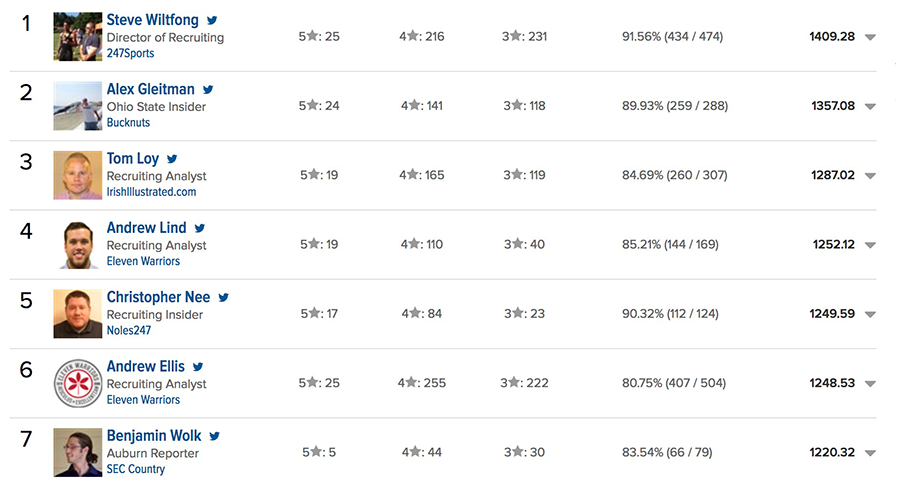Click Alex Gleitman's Twitter bird icon

tap(208, 89)
